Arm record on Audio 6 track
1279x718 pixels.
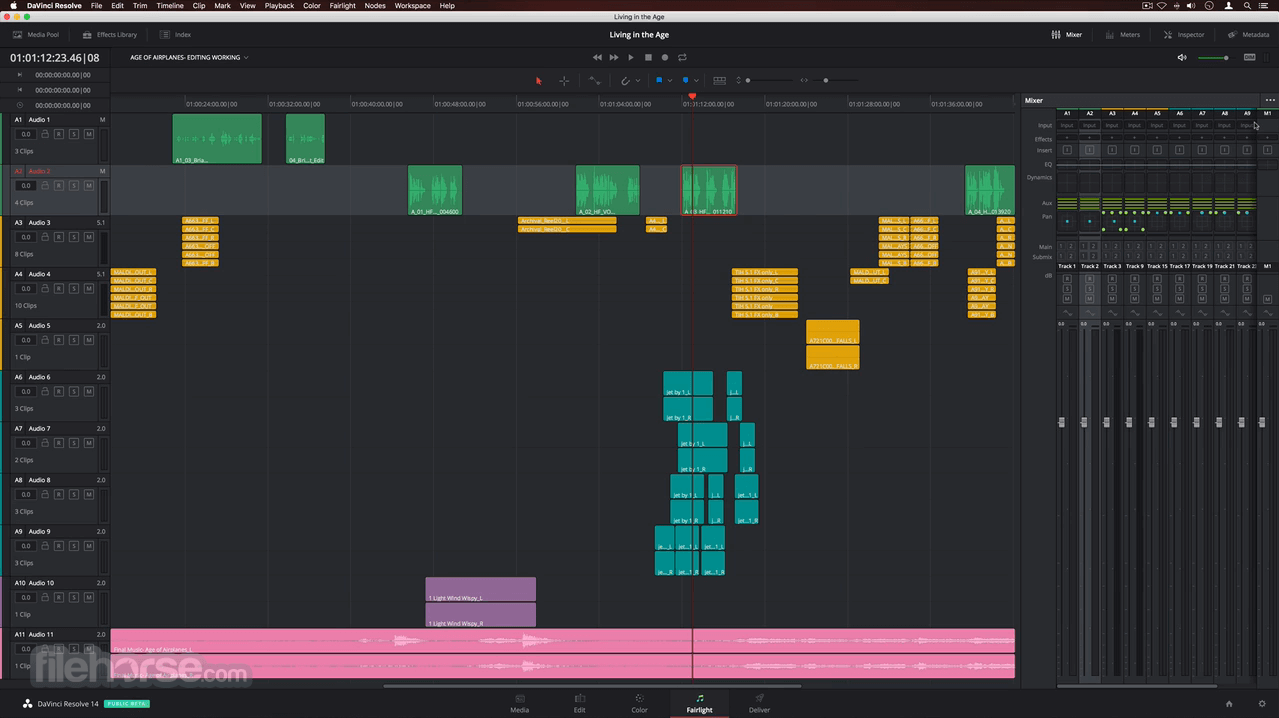[59, 392]
